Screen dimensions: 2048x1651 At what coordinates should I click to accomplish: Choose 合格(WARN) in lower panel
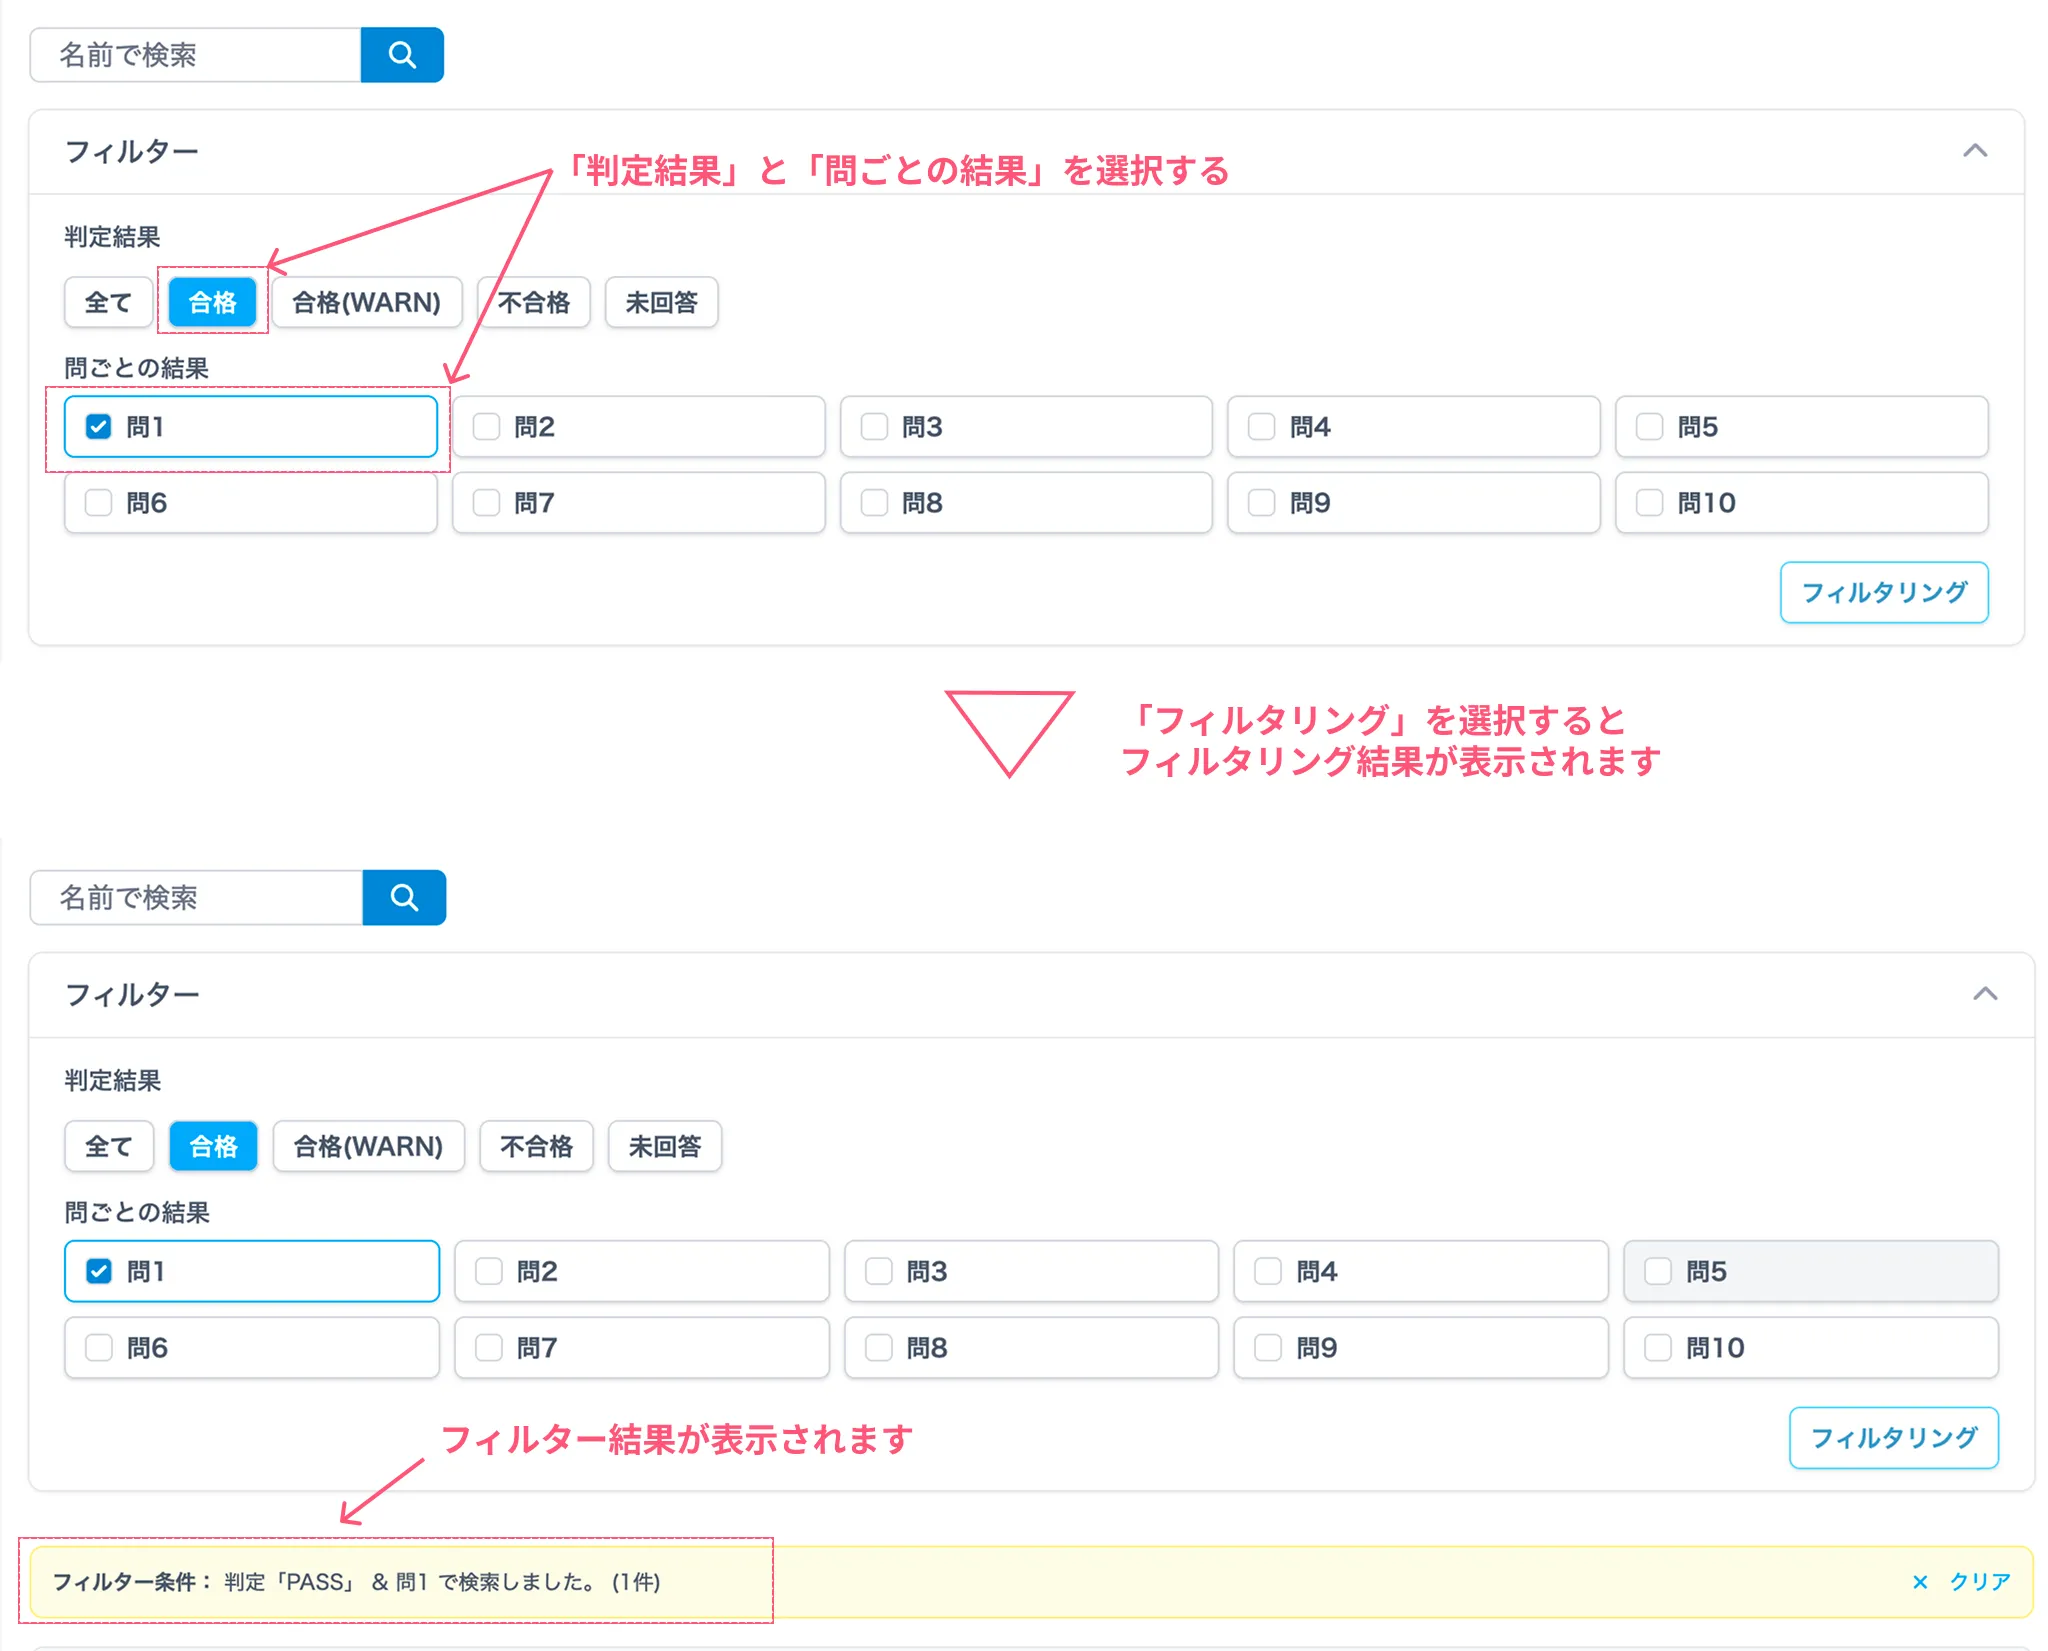(x=368, y=1146)
